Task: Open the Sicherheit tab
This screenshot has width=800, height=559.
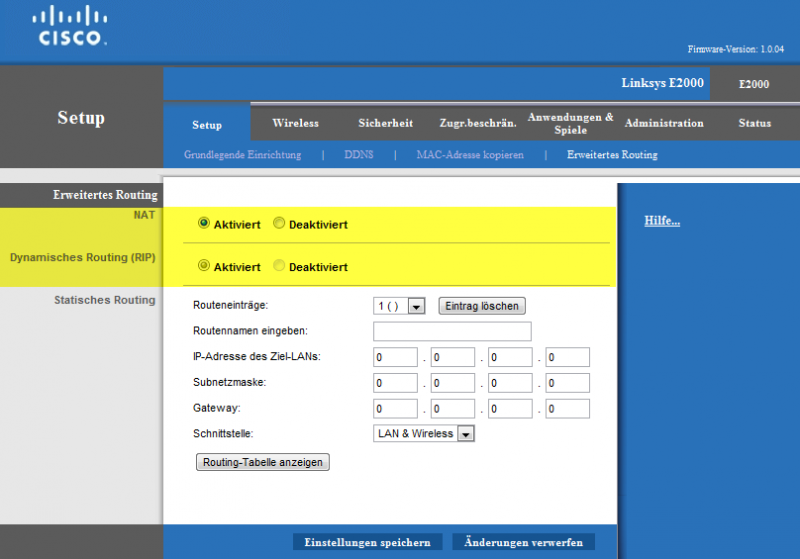Action: (x=385, y=123)
